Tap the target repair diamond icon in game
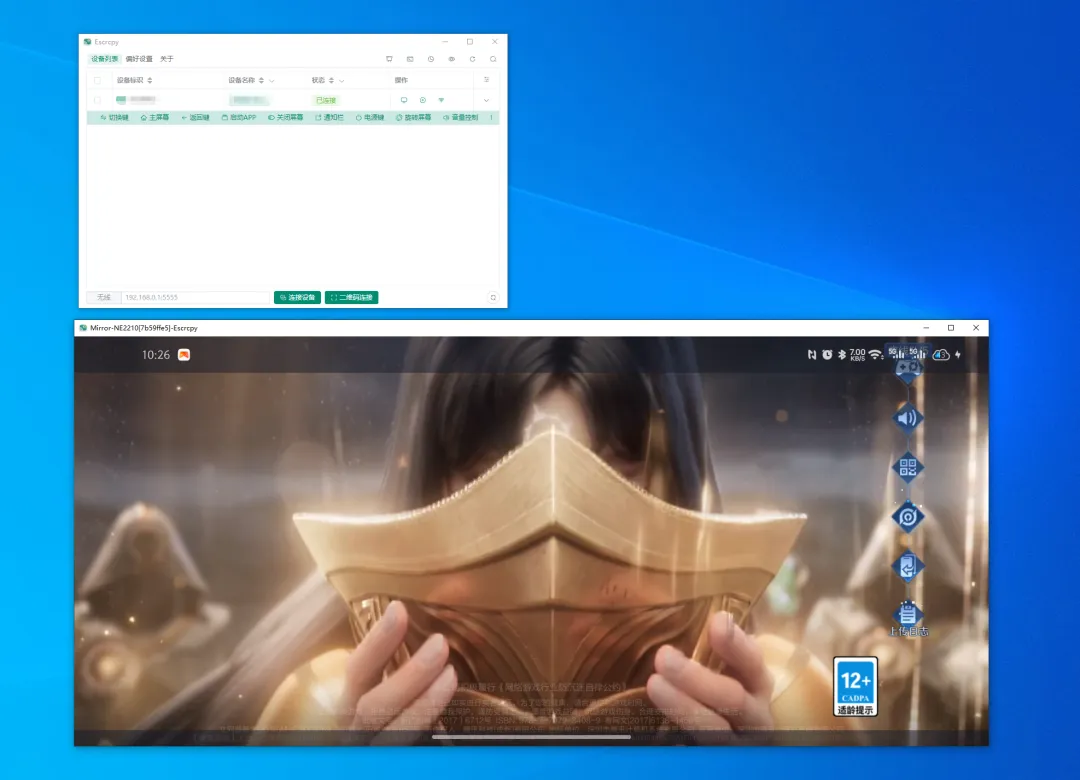This screenshot has height=780, width=1080. [x=908, y=517]
